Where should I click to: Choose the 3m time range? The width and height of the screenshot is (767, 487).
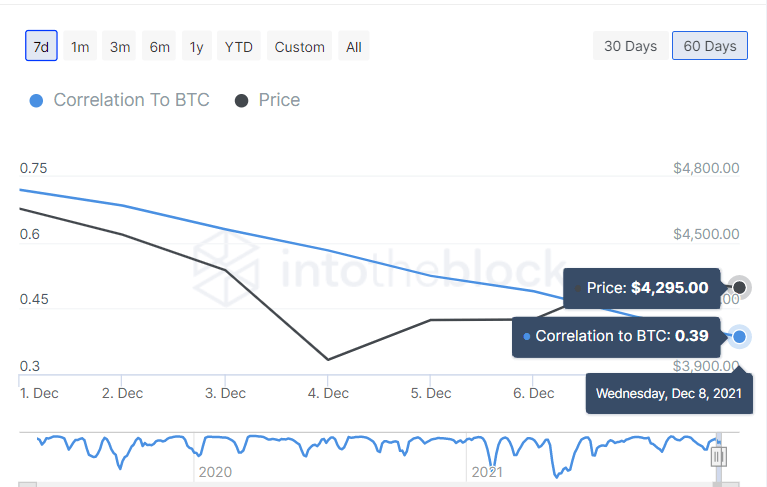pos(120,46)
